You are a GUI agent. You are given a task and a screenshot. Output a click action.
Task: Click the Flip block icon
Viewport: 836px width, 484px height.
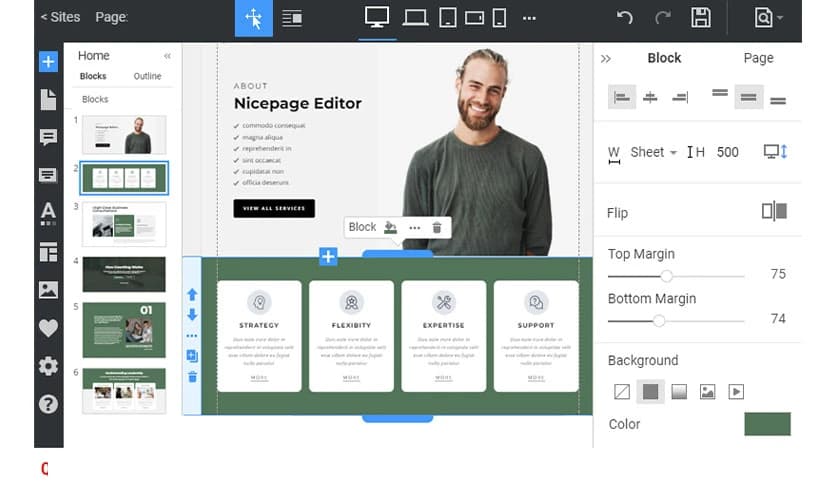(774, 211)
